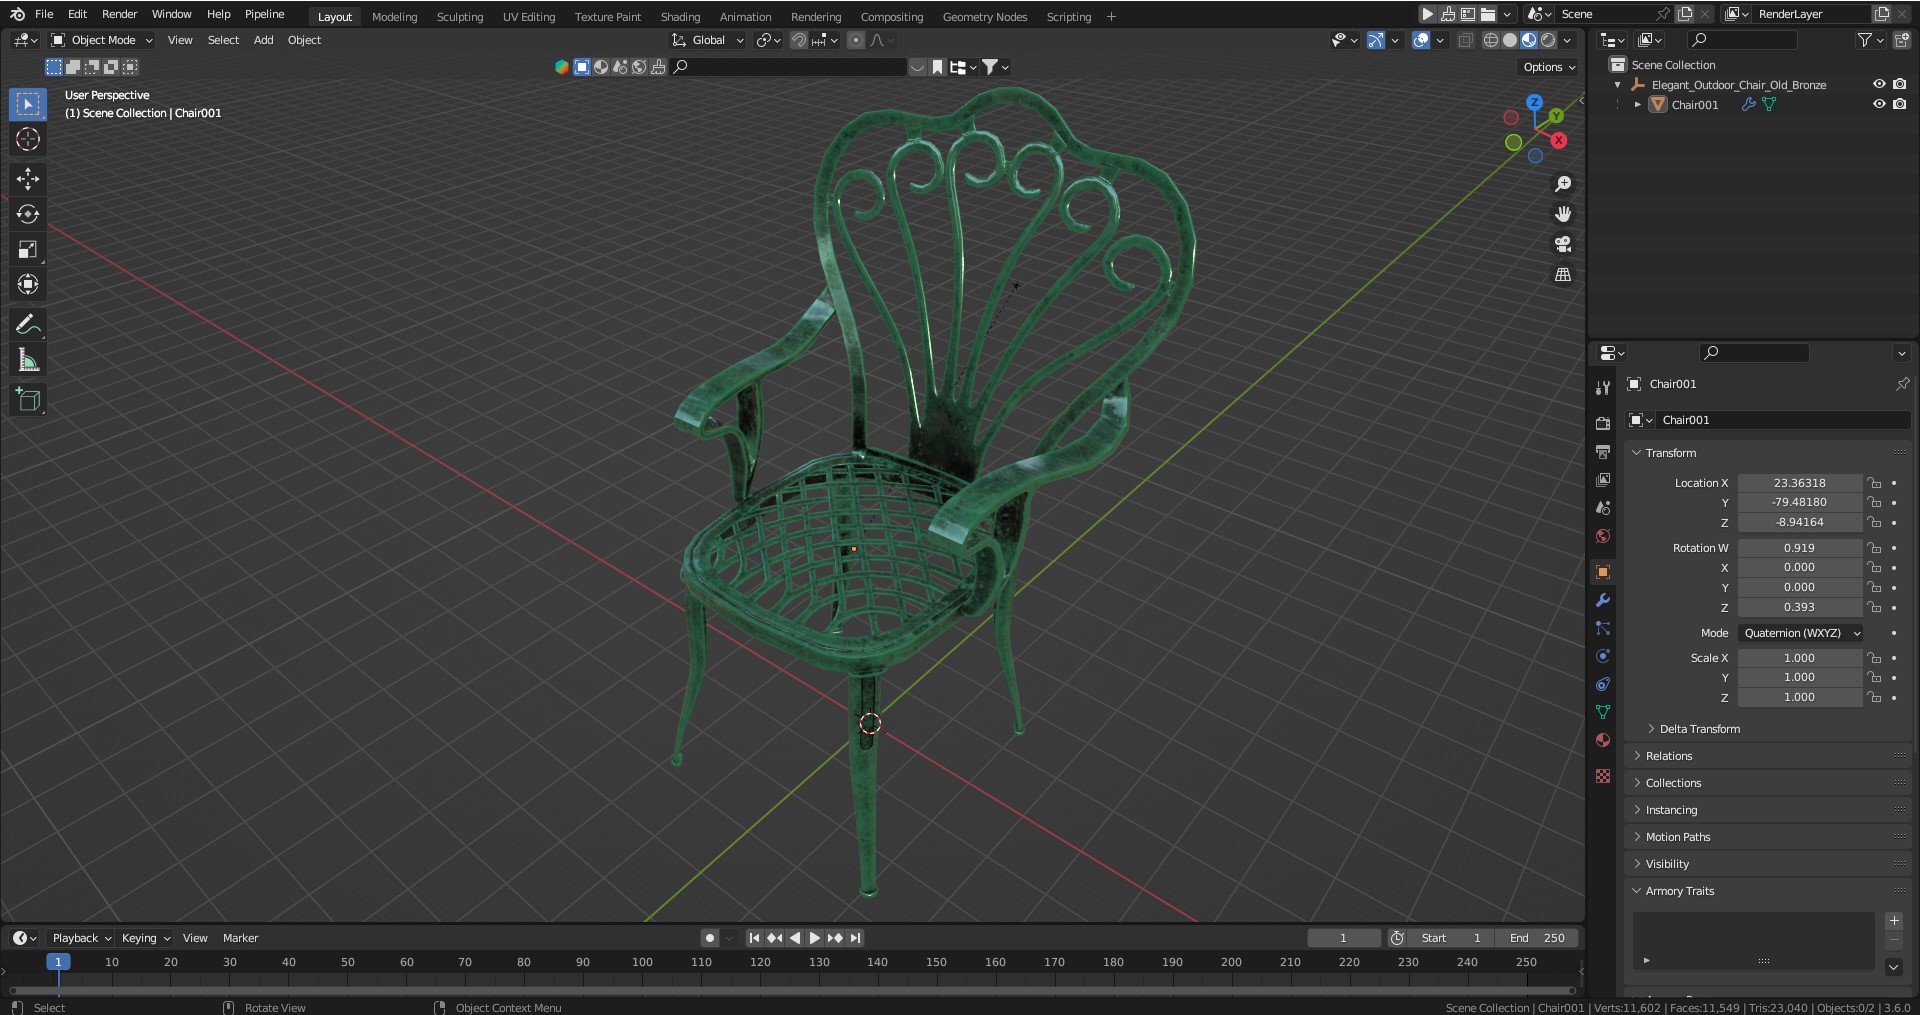
Task: Pin the Chair001 properties context
Action: click(1902, 384)
